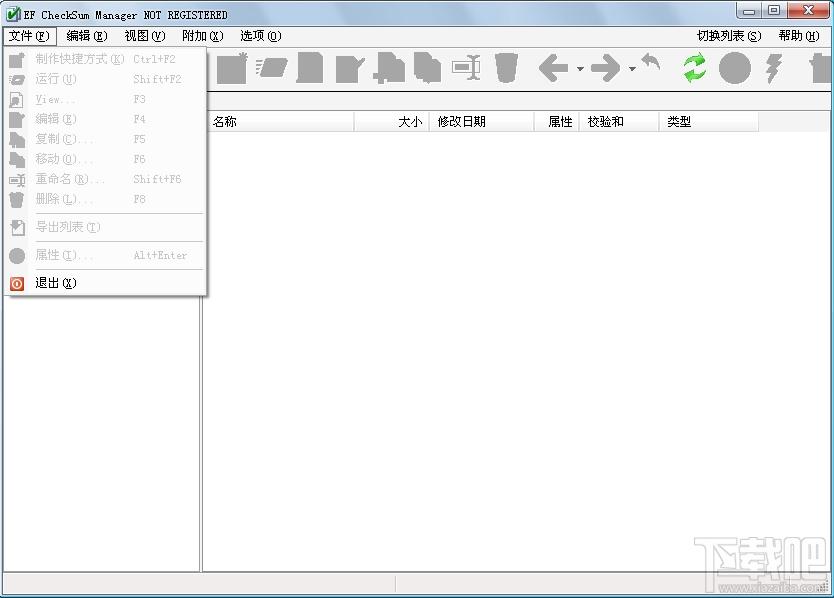
Task: Open the forward history dropdown arrow
Action: [x=632, y=69]
